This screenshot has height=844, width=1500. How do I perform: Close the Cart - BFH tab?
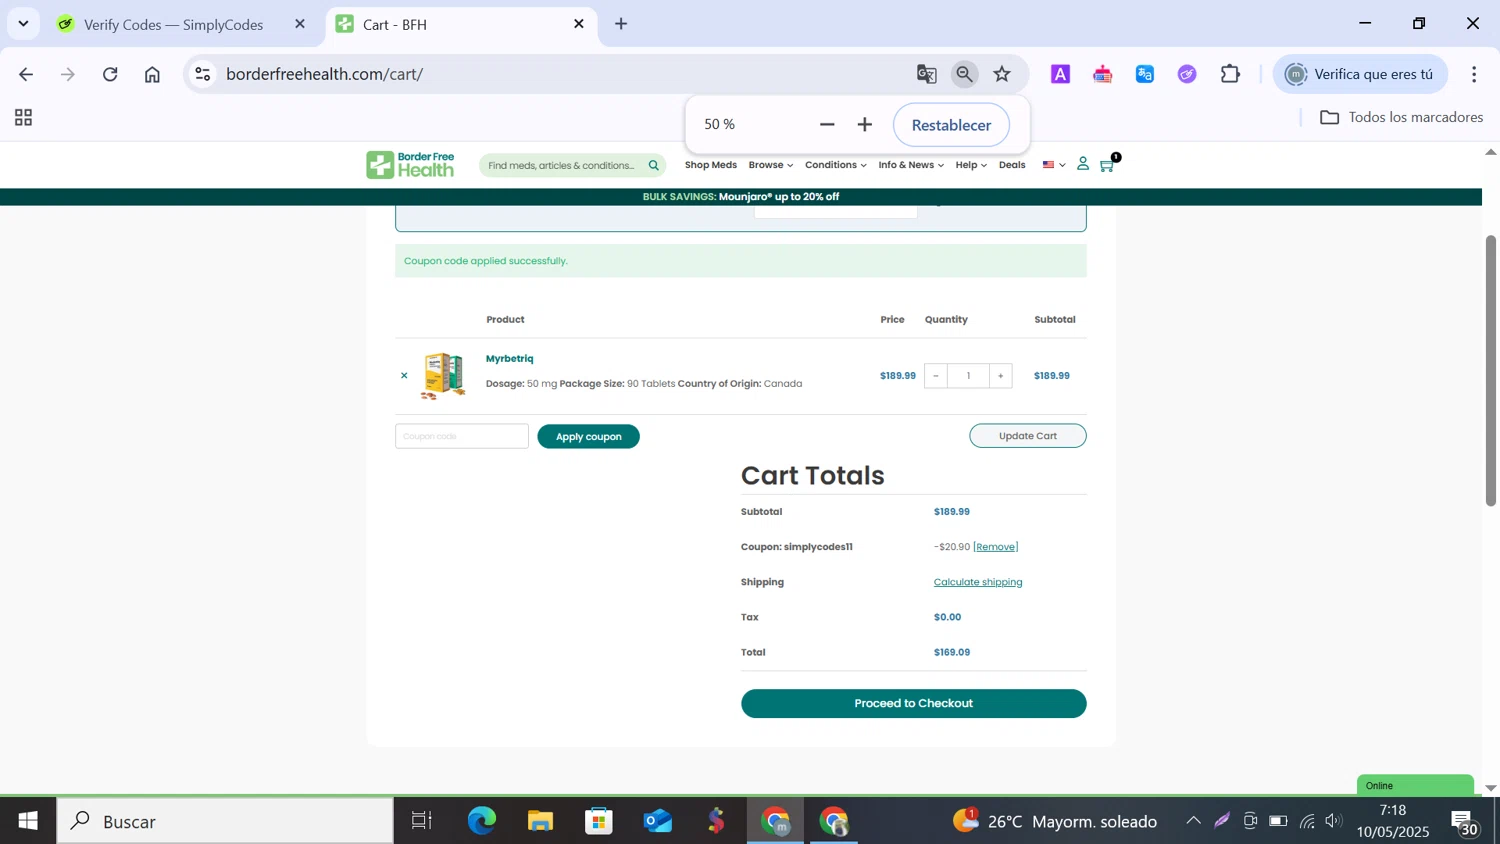point(579,24)
